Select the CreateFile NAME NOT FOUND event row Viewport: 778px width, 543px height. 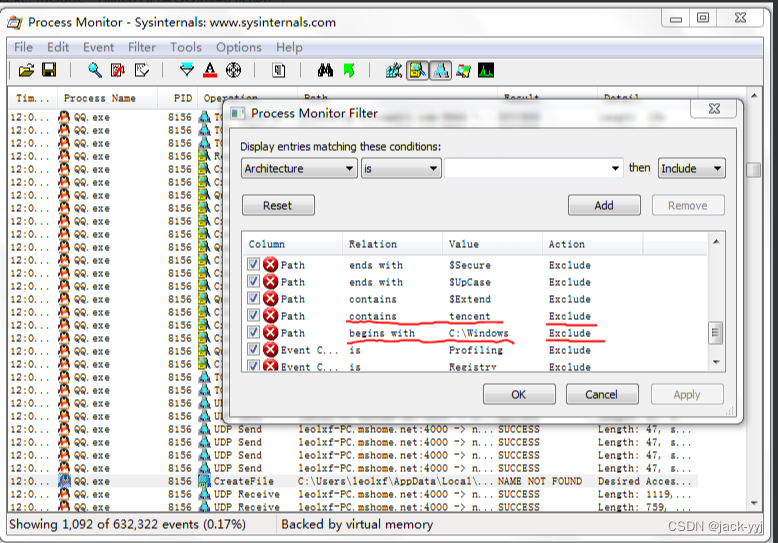[x=353, y=481]
